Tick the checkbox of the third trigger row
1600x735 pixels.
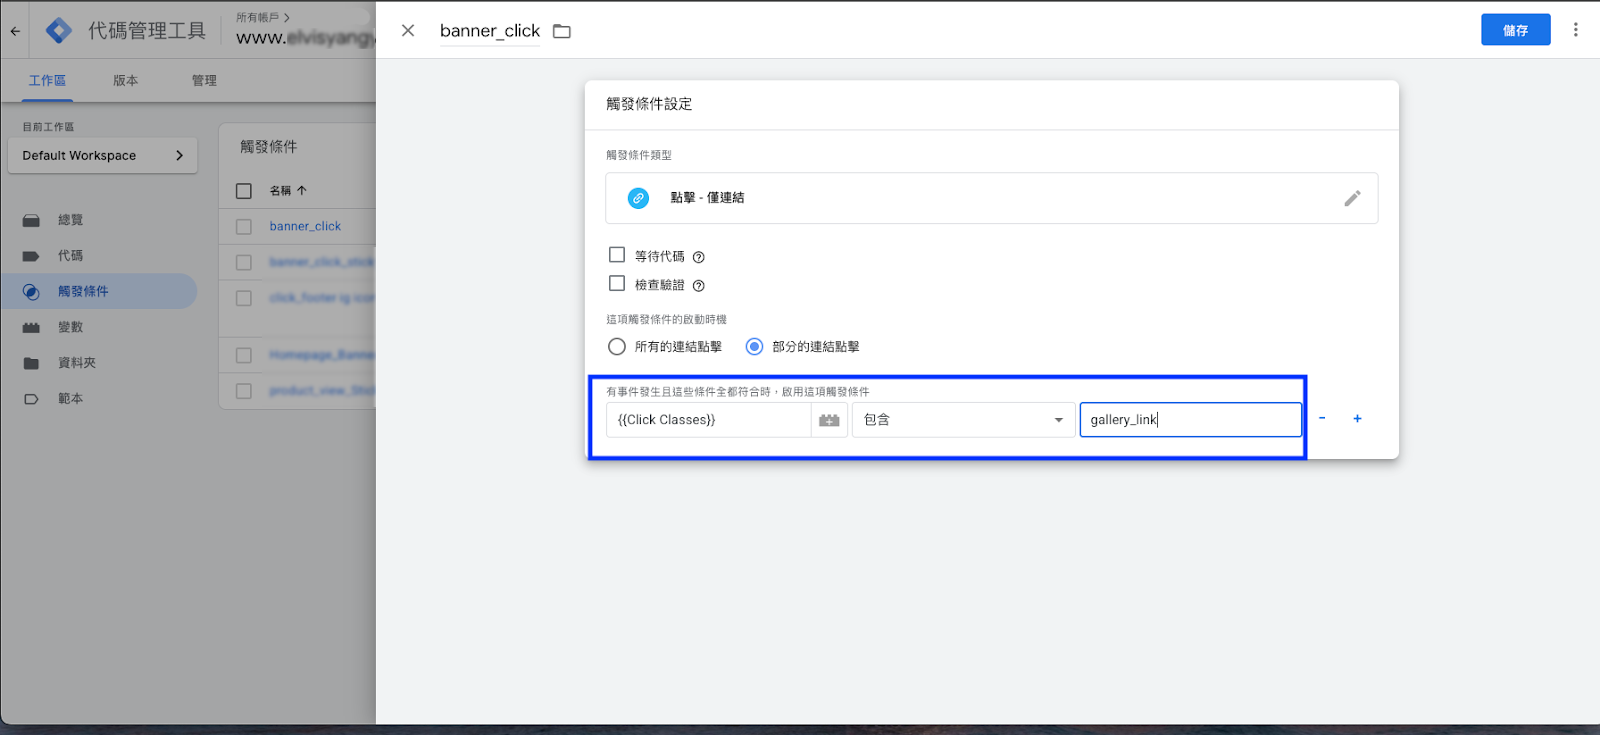[x=244, y=298]
